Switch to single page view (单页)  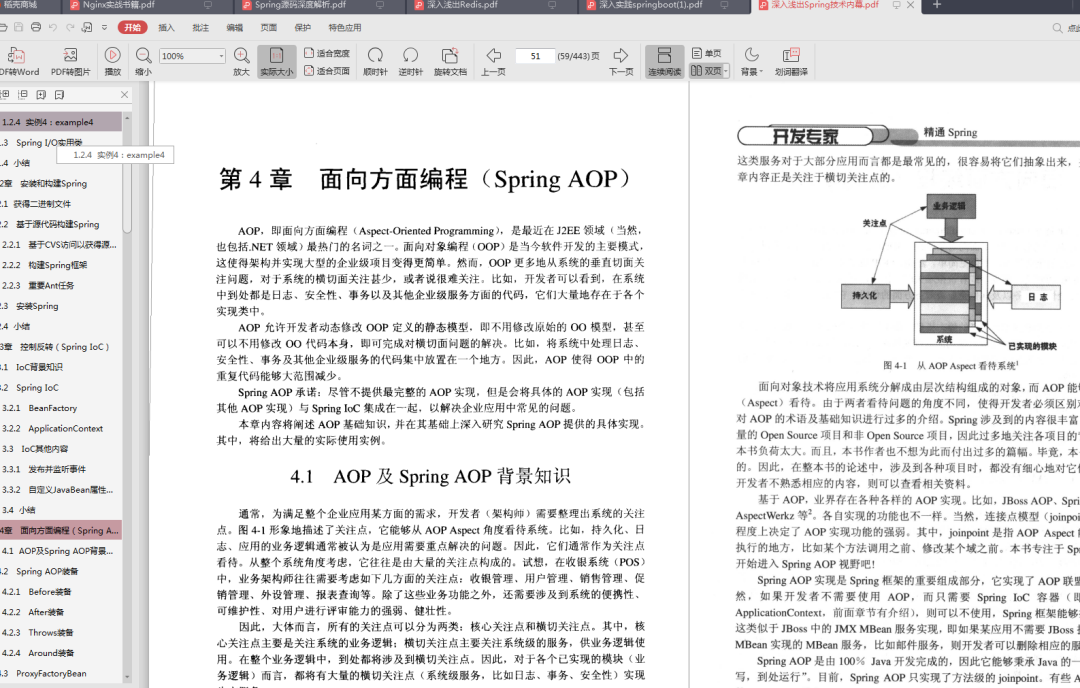point(707,53)
